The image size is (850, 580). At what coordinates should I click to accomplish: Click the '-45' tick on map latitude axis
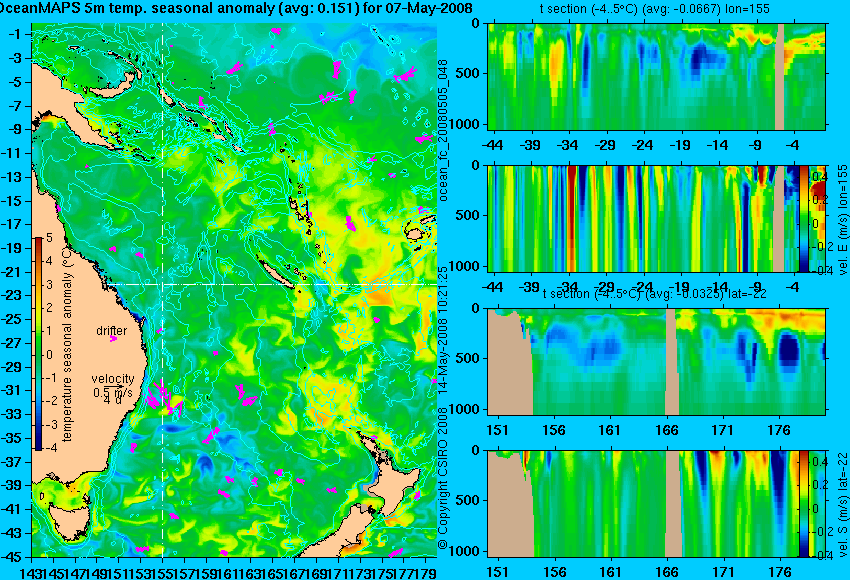(x=12, y=557)
